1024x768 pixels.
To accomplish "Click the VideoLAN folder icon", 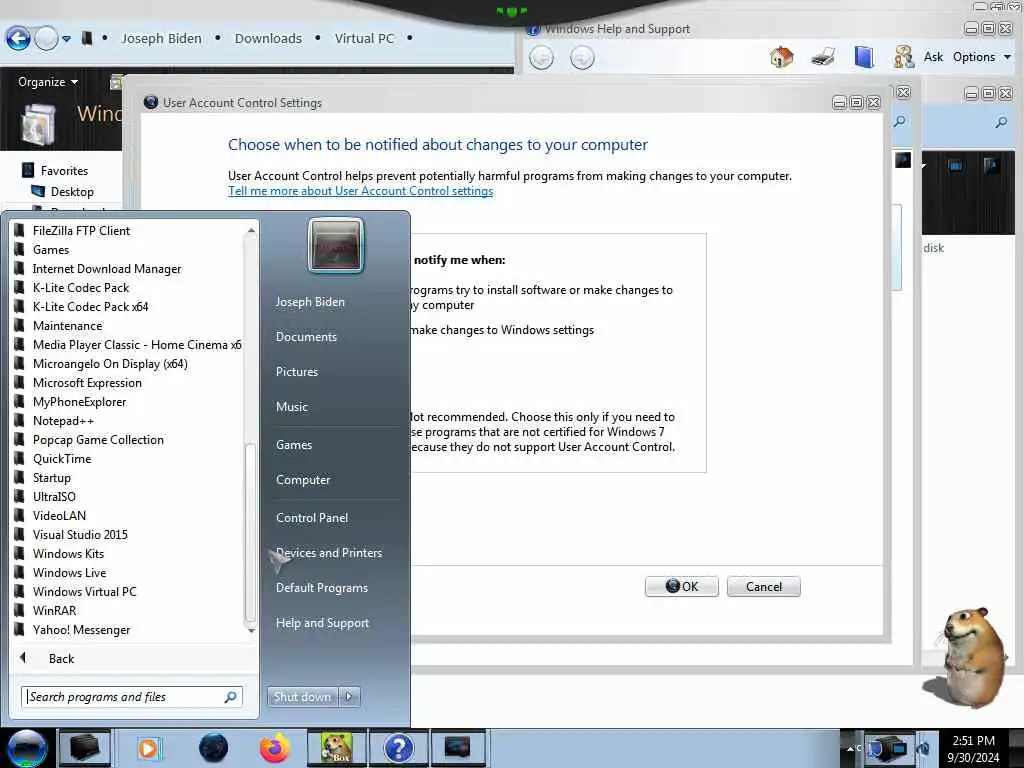I will 20,515.
